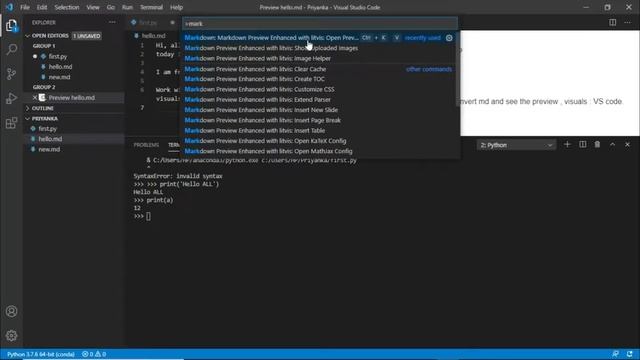Select first.py in Open Editors Group 1
Viewport: 640px width, 360px height.
pos(58,56)
